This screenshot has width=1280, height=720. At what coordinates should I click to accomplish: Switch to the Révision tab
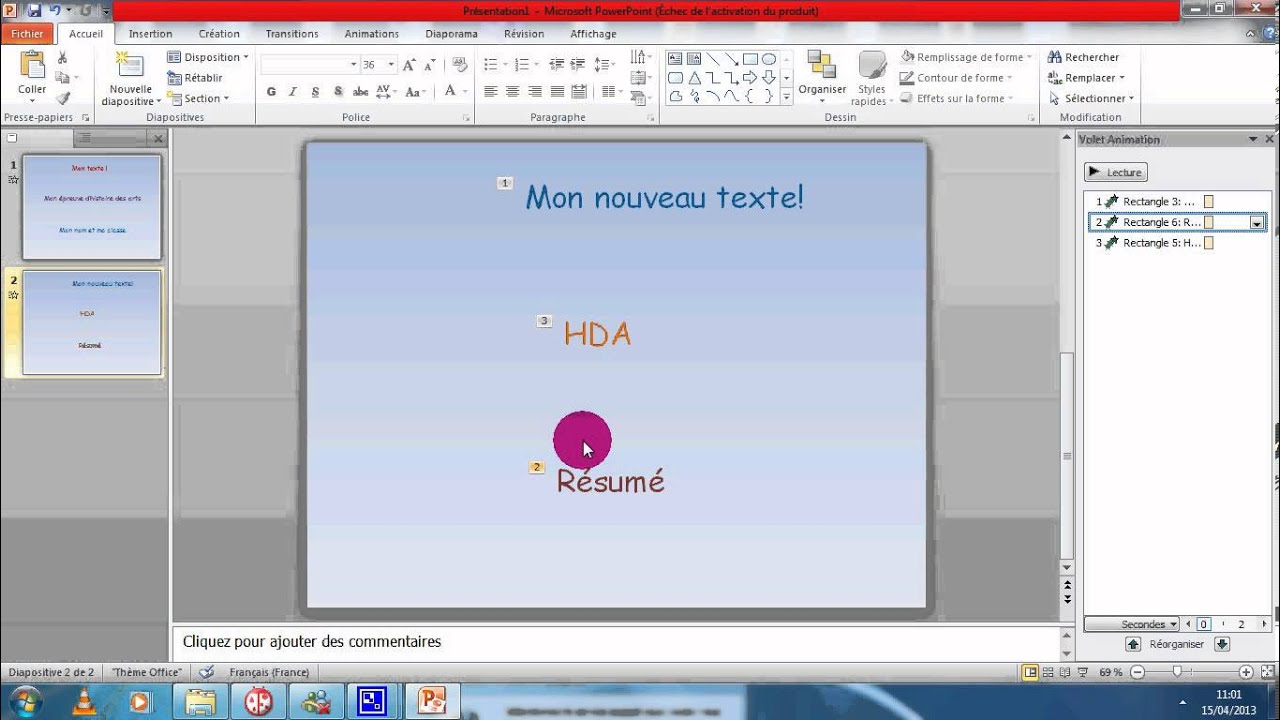pos(524,34)
